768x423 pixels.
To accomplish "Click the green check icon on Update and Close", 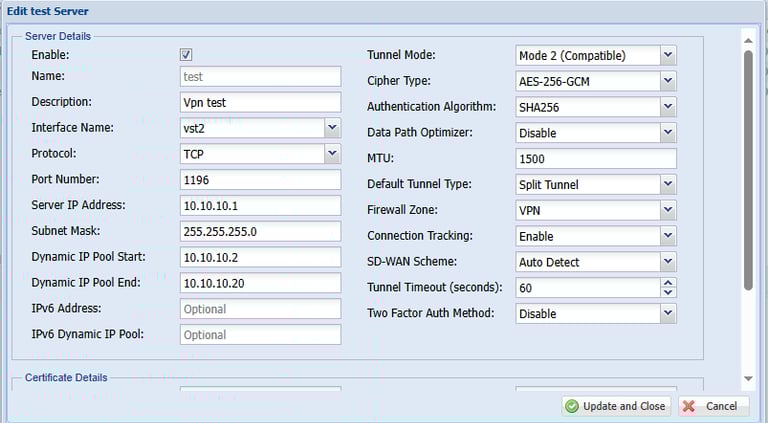I will pos(572,406).
